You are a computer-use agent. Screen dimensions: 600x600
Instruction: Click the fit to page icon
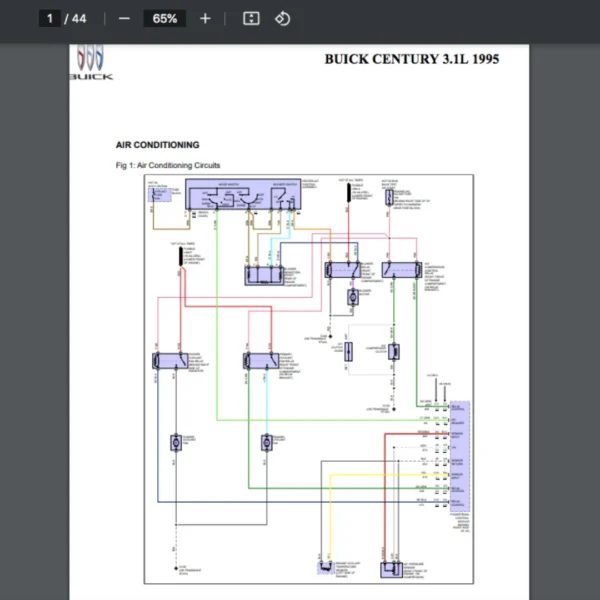[x=252, y=18]
